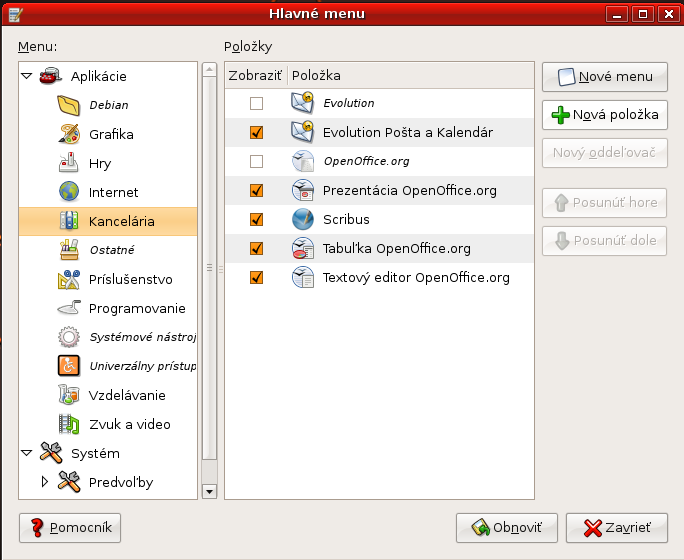This screenshot has width=684, height=560.
Task: Select the Zvuk a video entry
Action: (130, 424)
